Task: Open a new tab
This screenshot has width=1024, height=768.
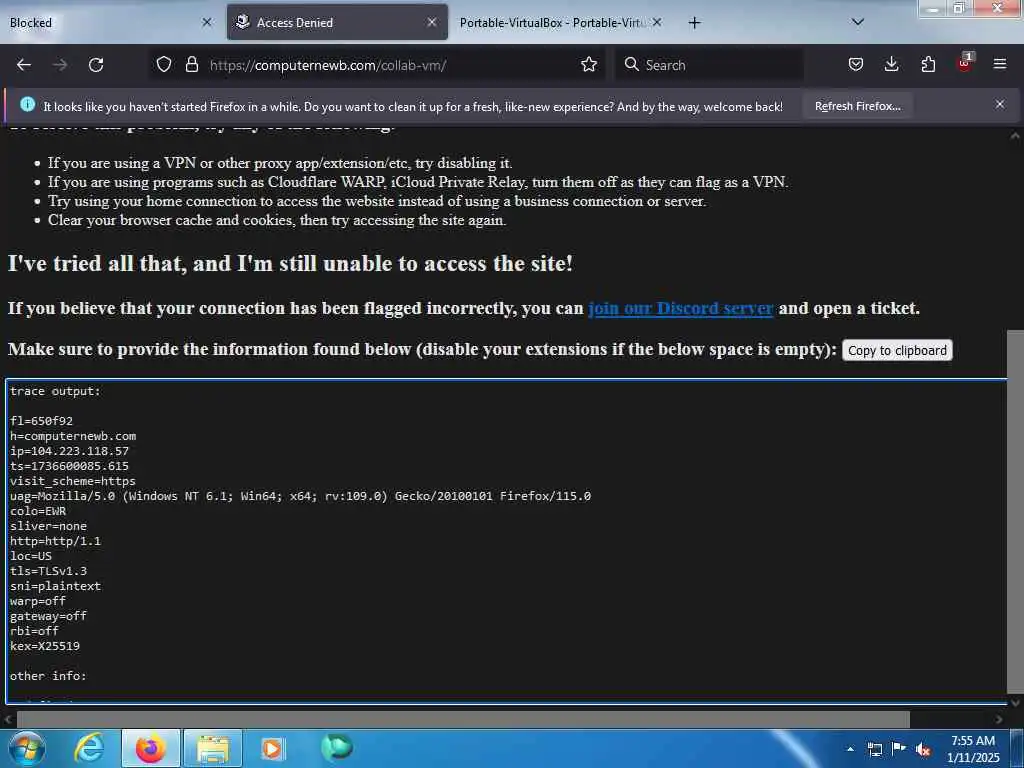Action: [694, 23]
